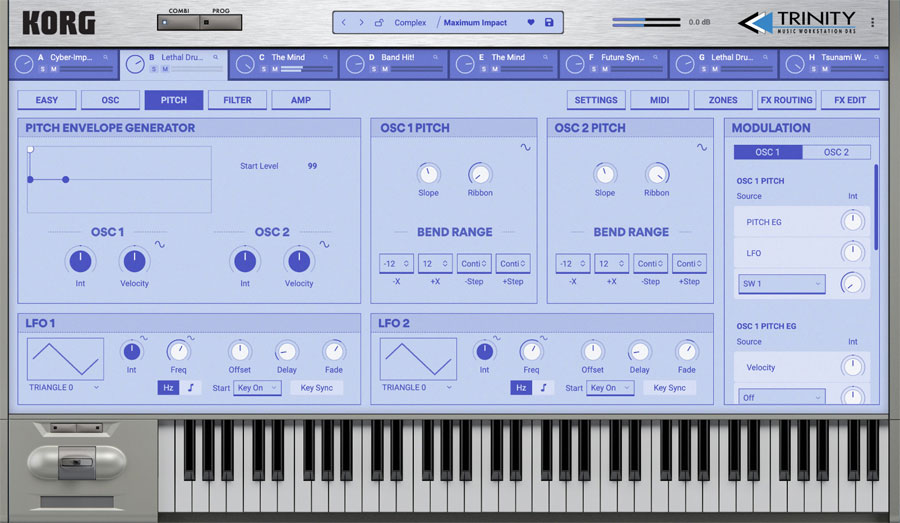
Task: Search timbre D Band Hit! magnifier icon
Action: click(436, 57)
